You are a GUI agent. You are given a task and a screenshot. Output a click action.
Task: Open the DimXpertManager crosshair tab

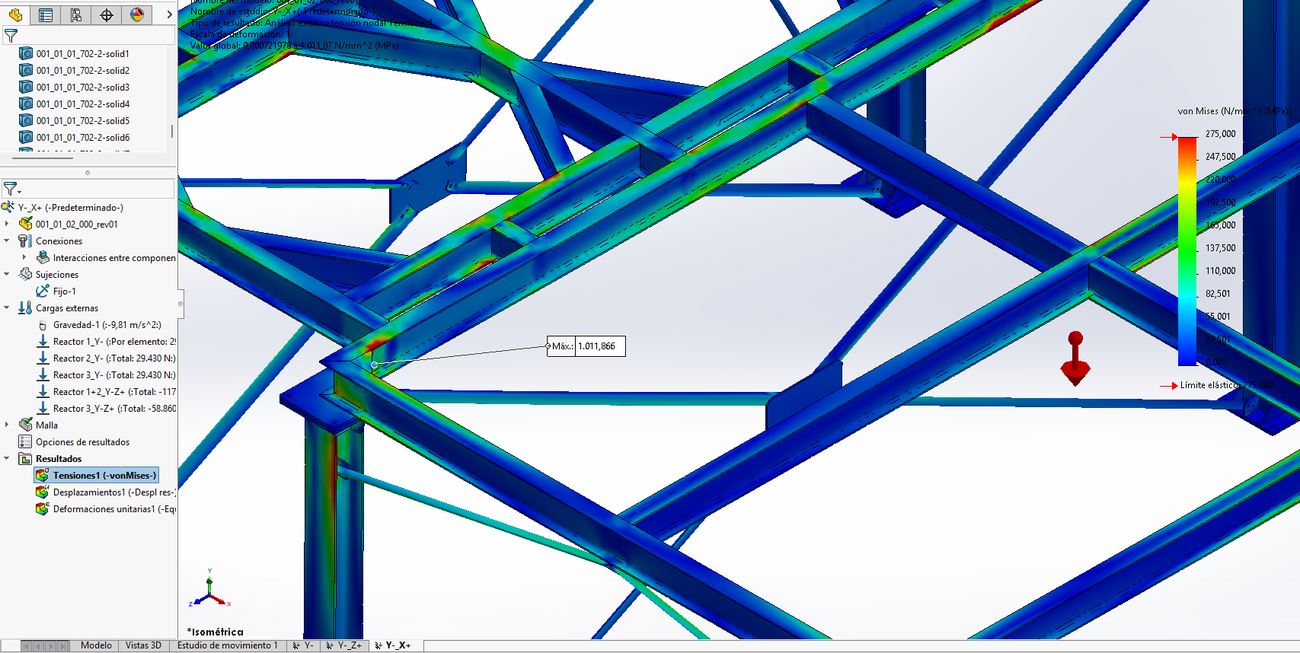click(x=106, y=15)
